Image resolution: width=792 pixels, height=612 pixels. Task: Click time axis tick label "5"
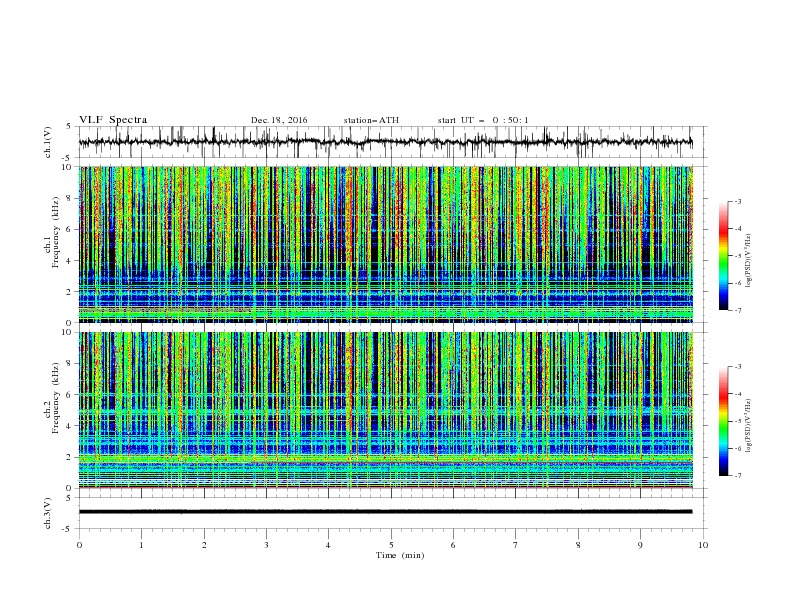pos(391,545)
